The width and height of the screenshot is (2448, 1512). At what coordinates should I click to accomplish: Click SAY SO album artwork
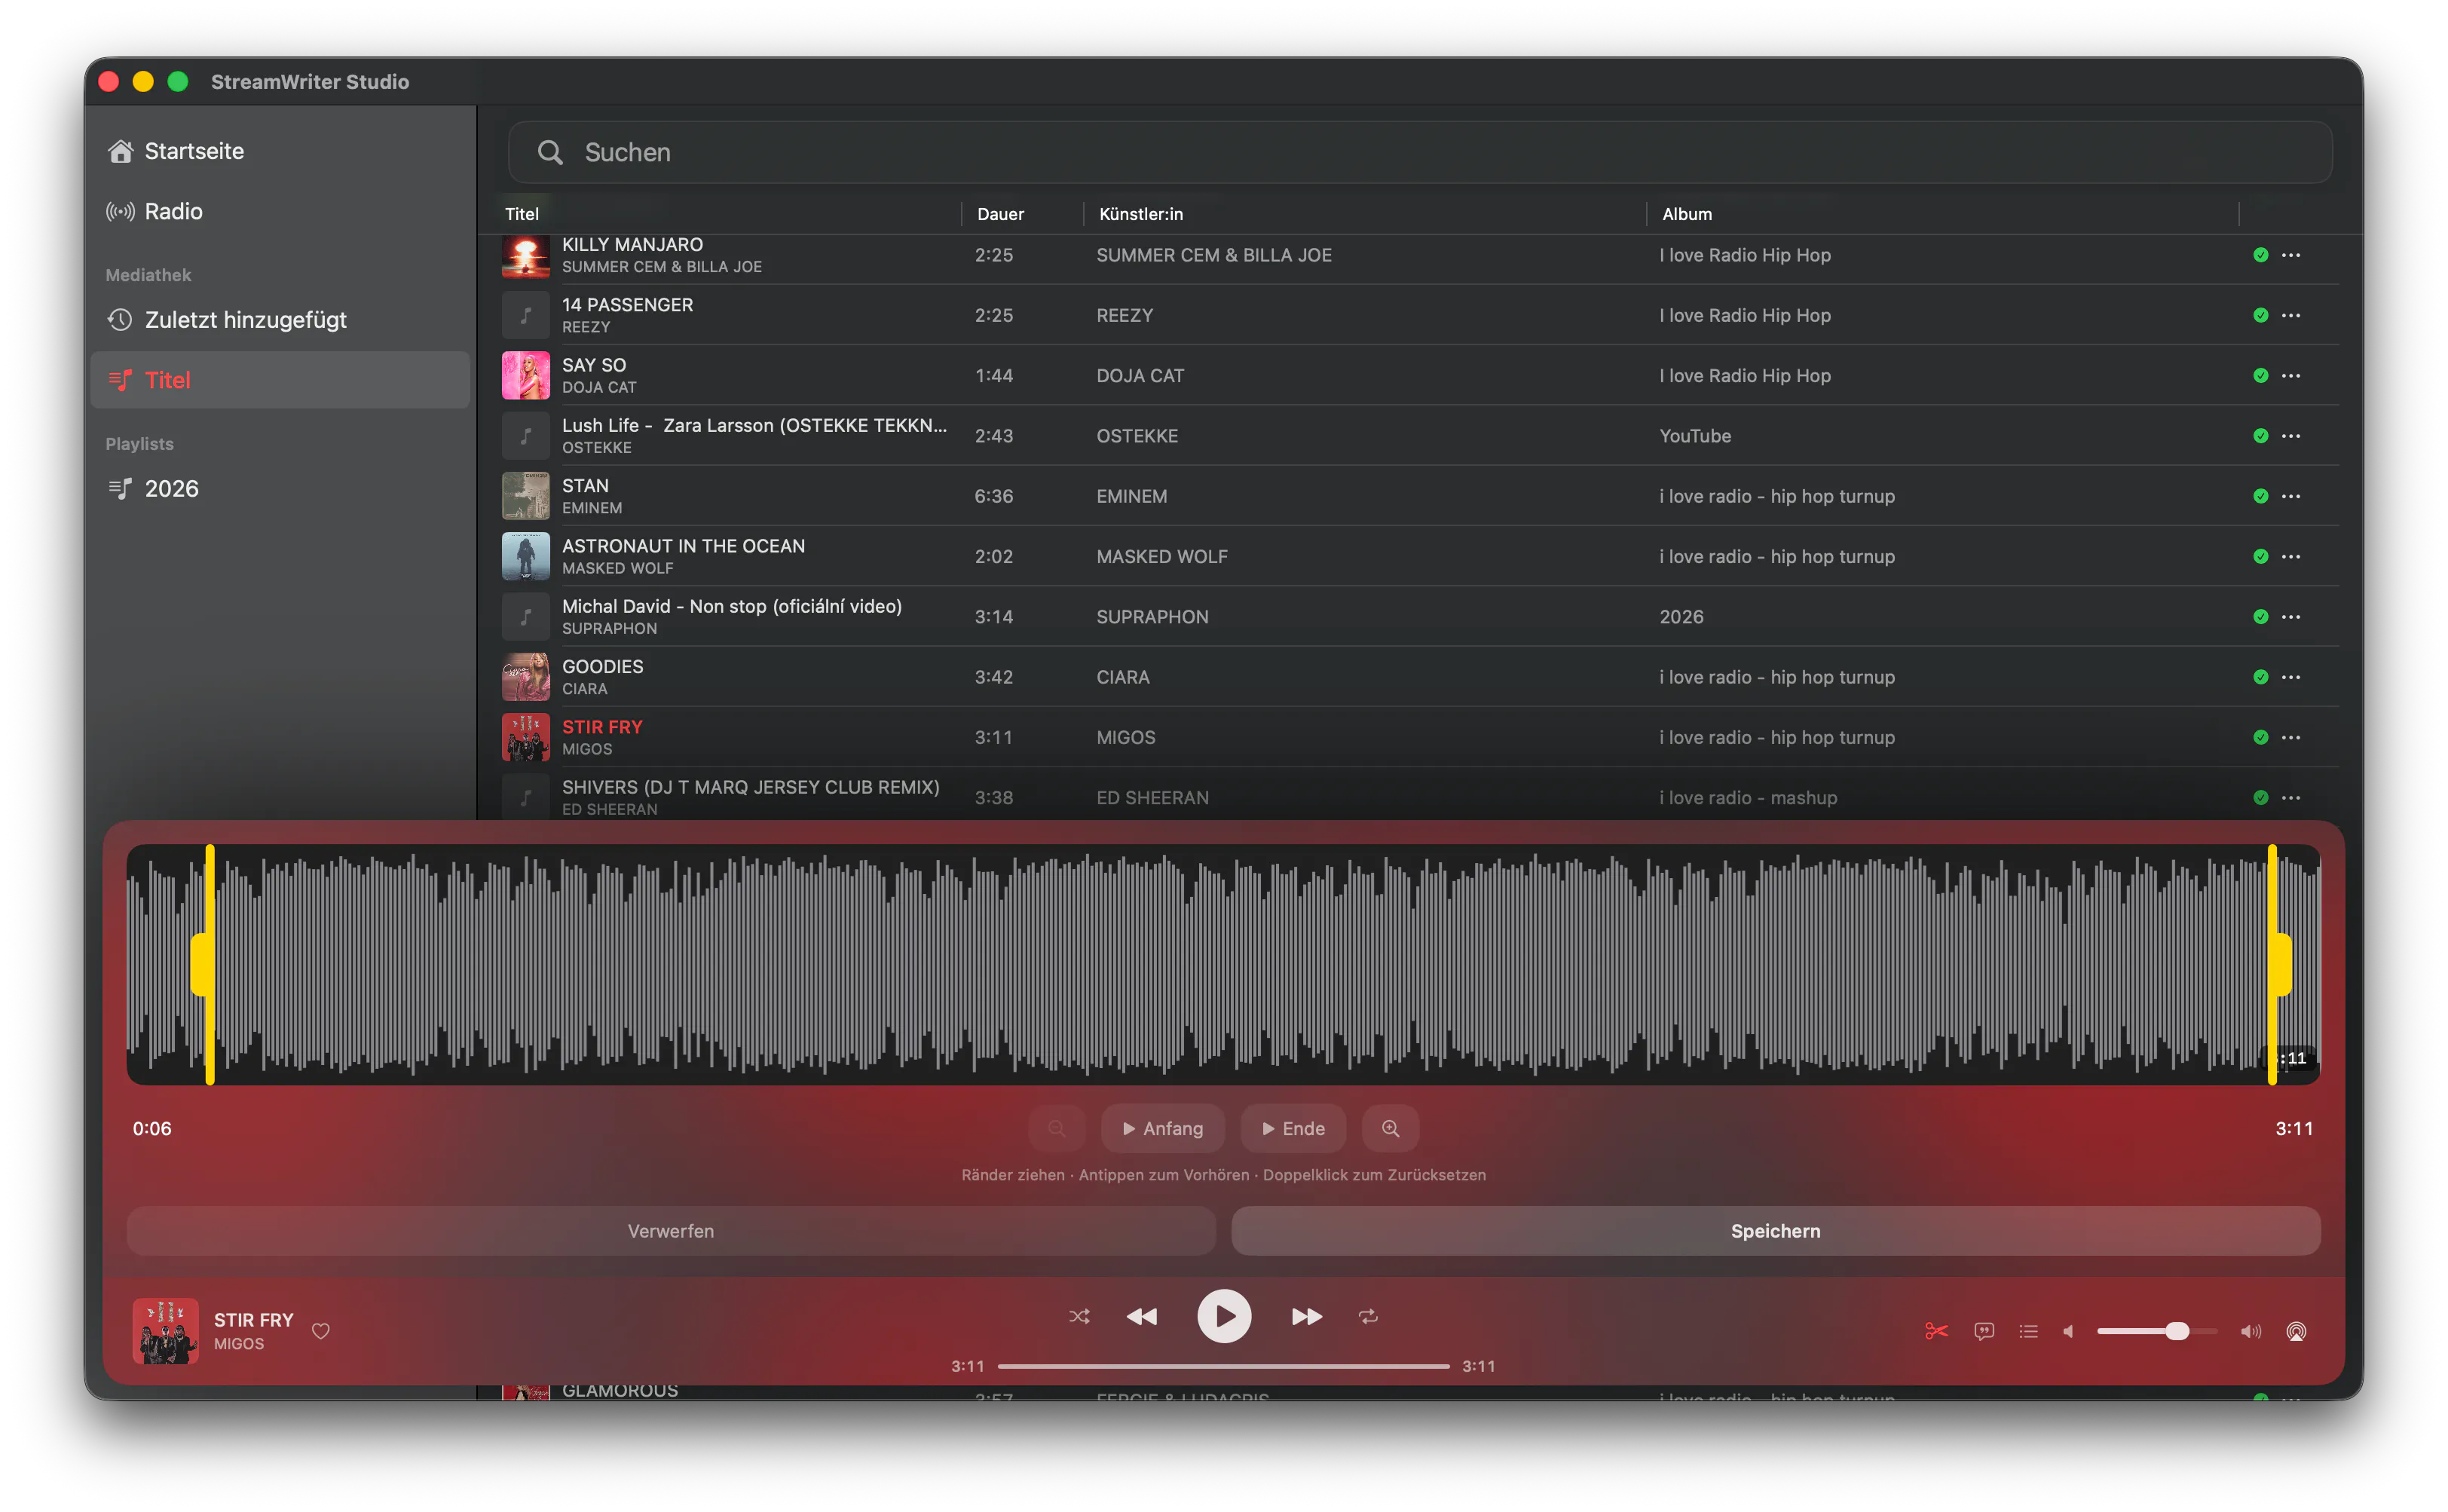526,375
